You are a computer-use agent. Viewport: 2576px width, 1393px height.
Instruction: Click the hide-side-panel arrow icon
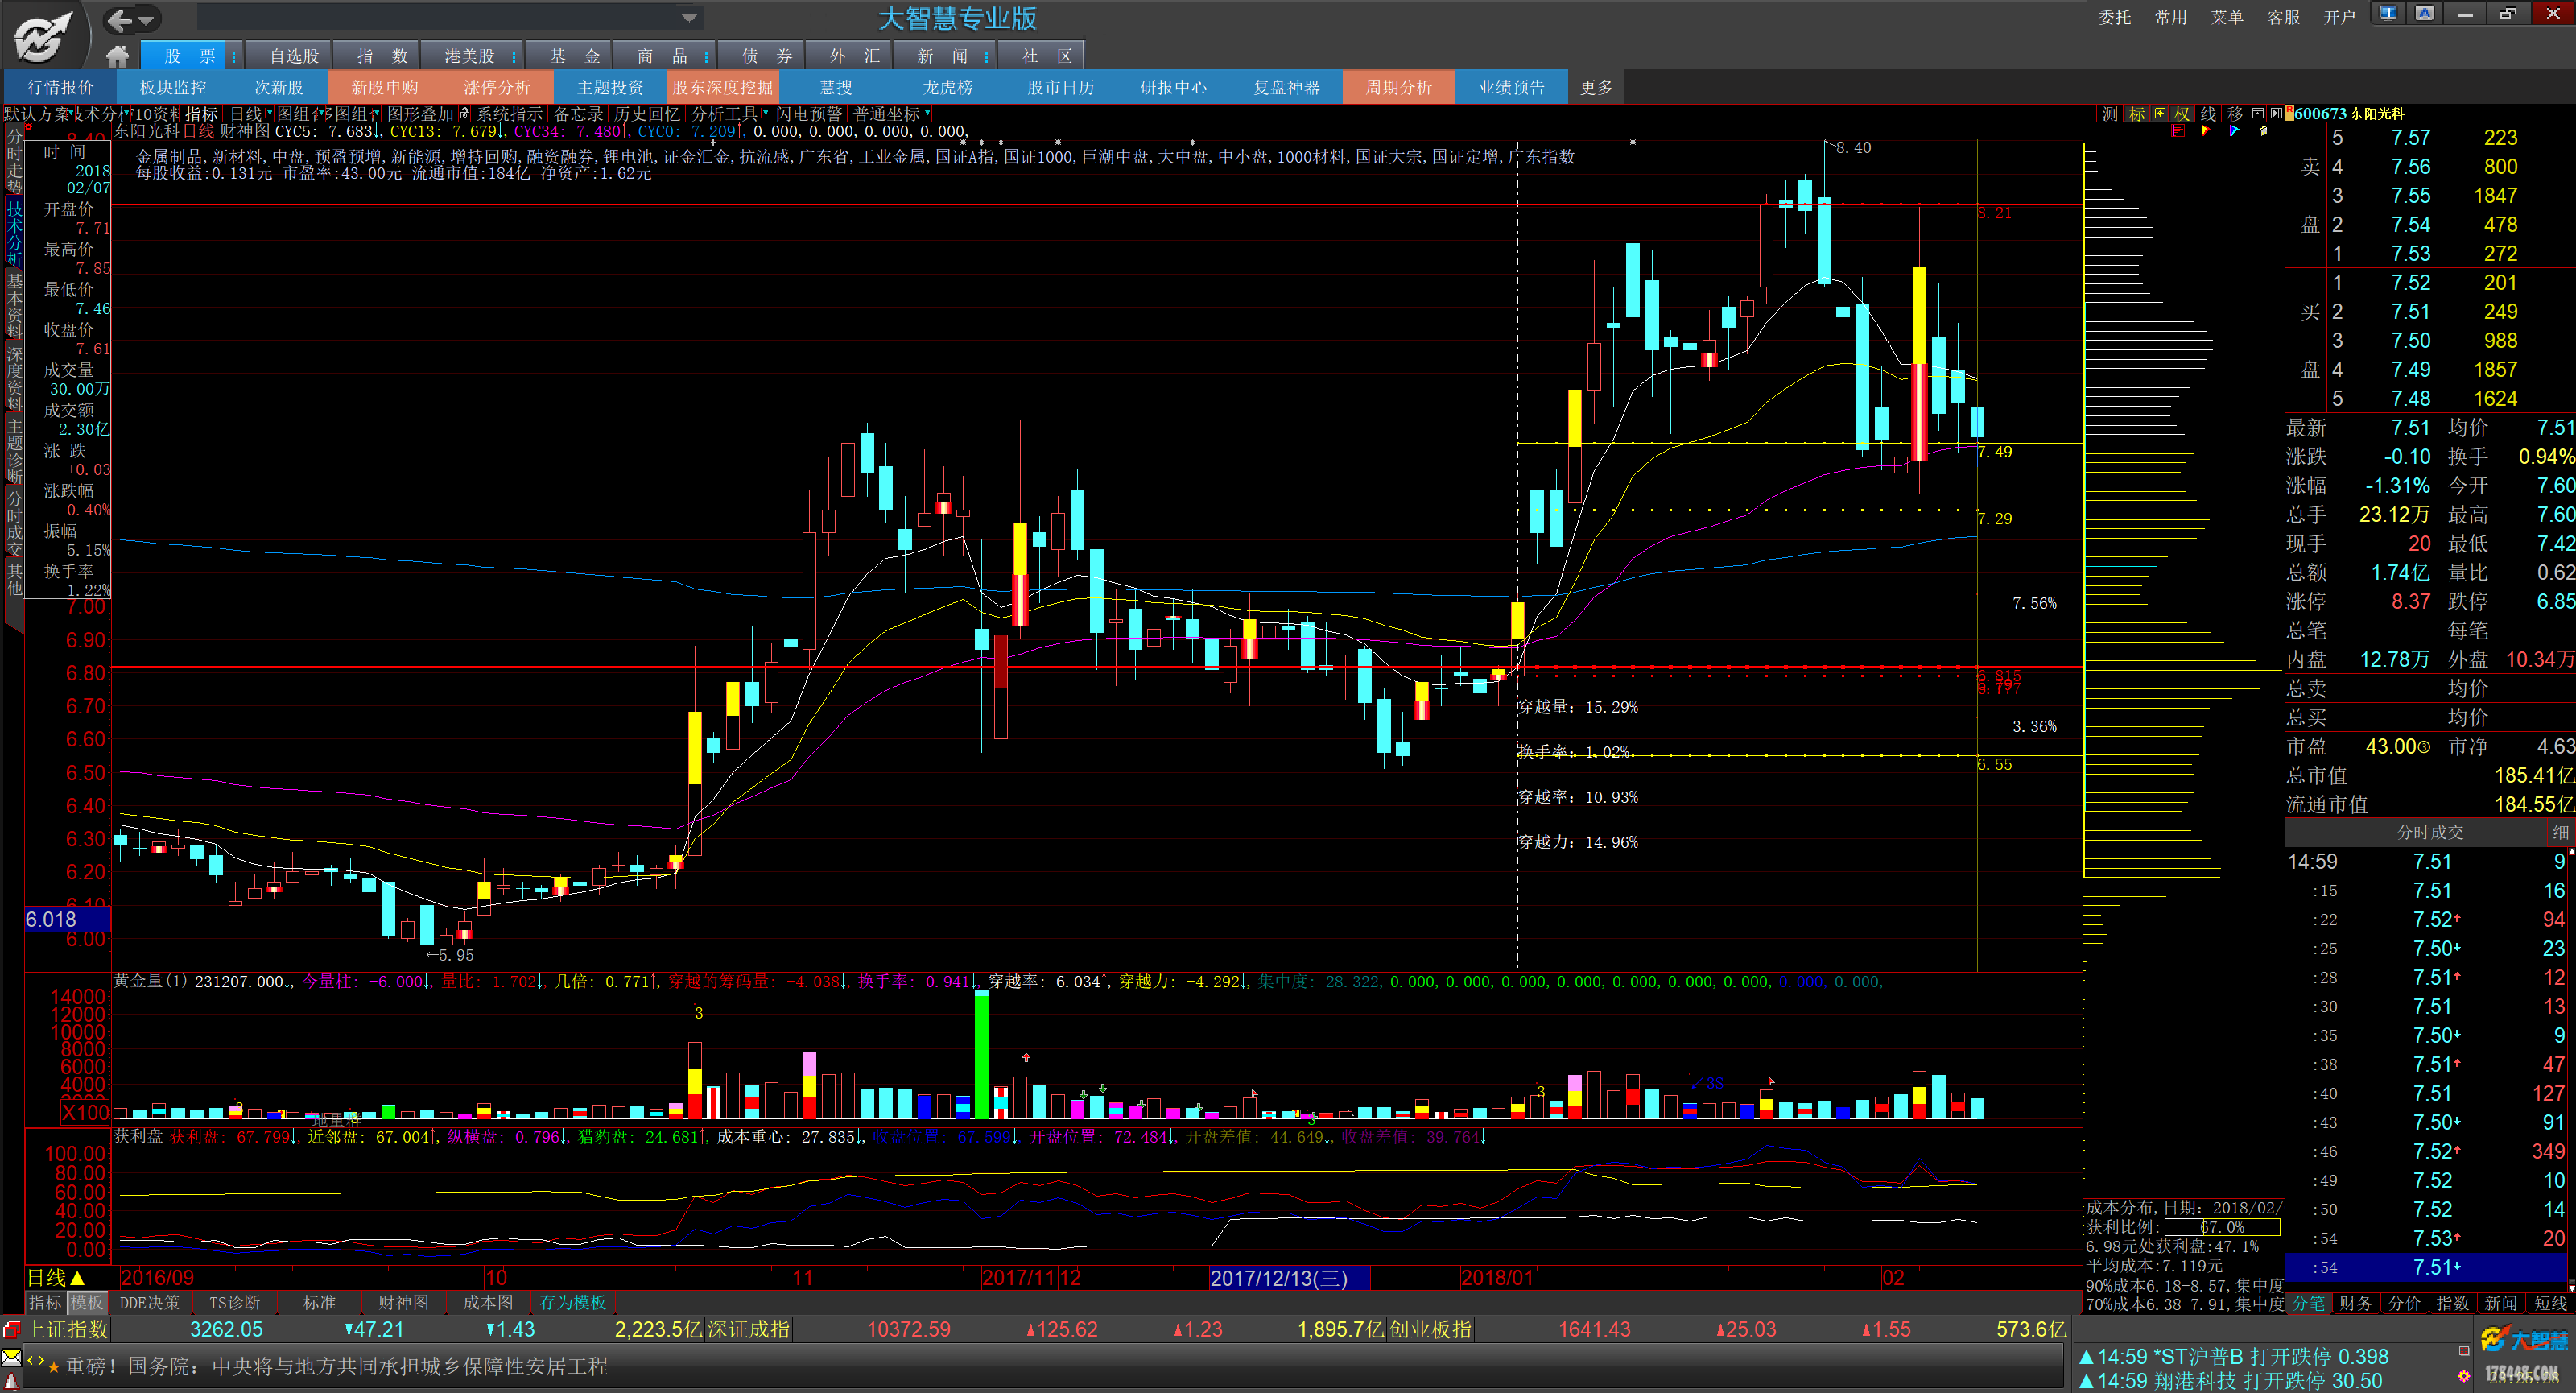click(2275, 114)
